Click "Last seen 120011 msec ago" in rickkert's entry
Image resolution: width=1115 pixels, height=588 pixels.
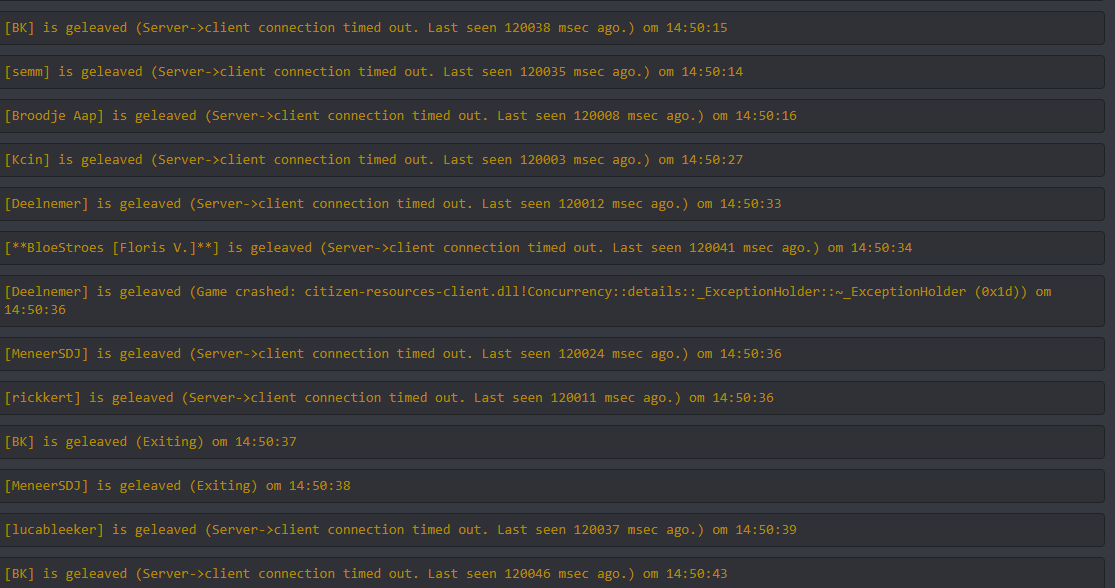[x=577, y=398]
